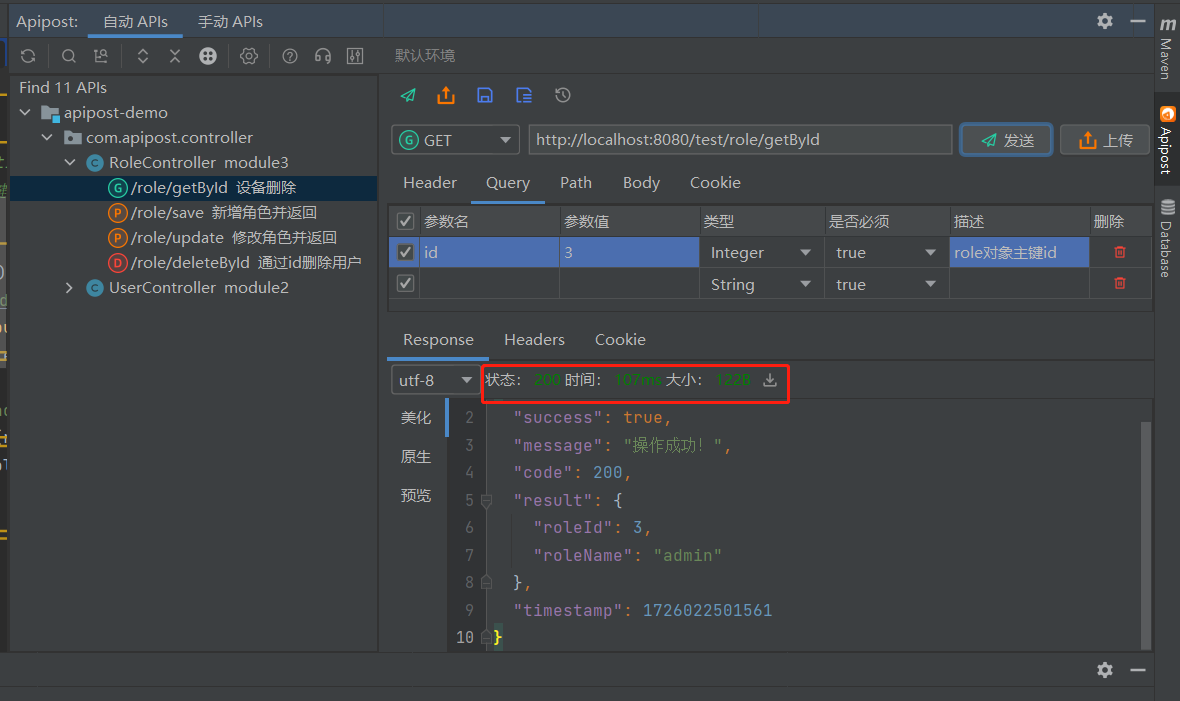Switch response view to 美化
The width and height of the screenshot is (1180, 701).
415,418
